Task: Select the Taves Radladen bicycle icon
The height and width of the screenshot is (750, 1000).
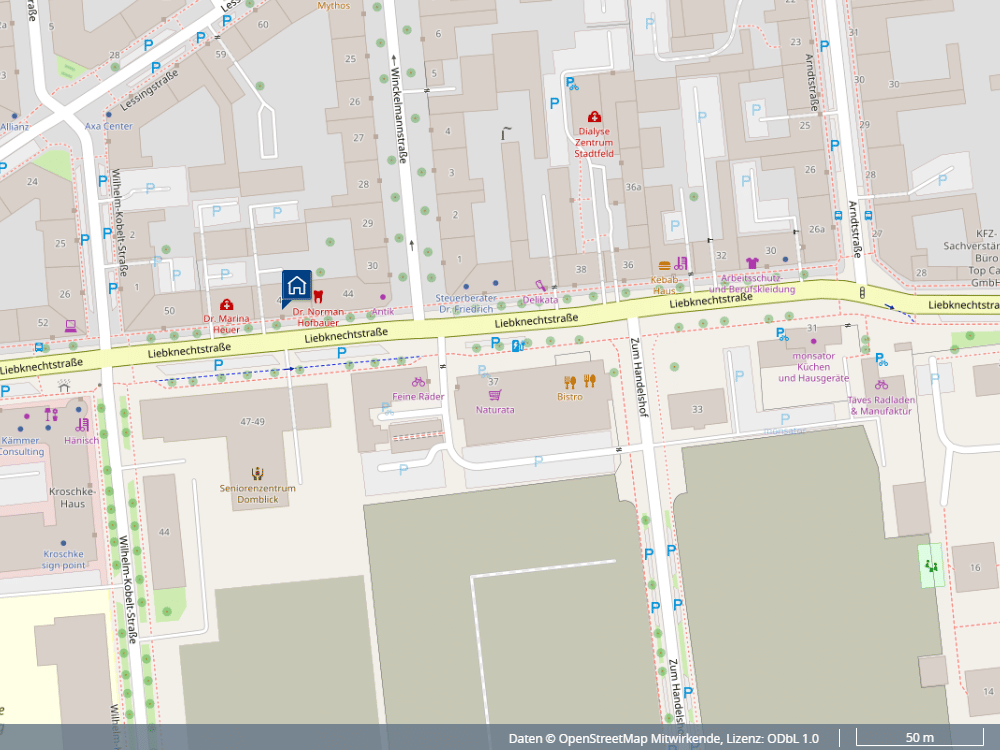Action: click(881, 385)
